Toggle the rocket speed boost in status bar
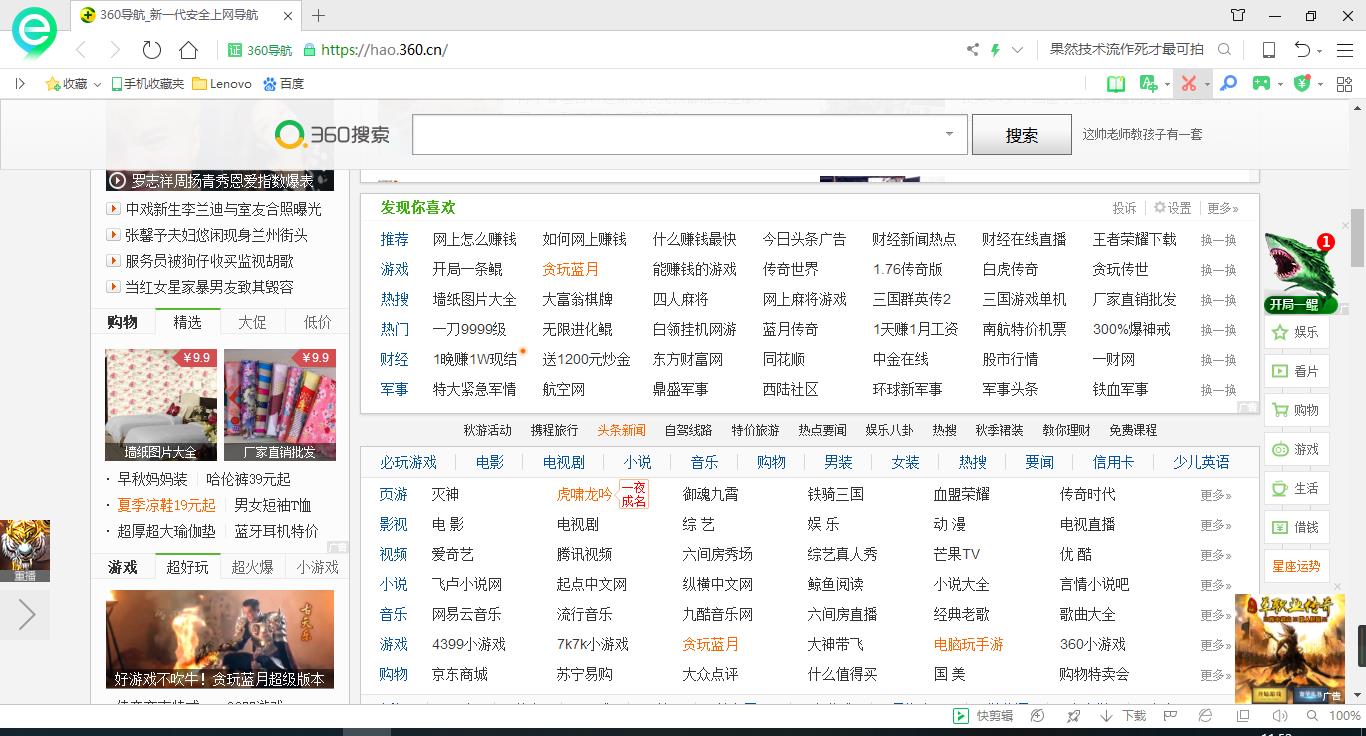 tap(1073, 715)
